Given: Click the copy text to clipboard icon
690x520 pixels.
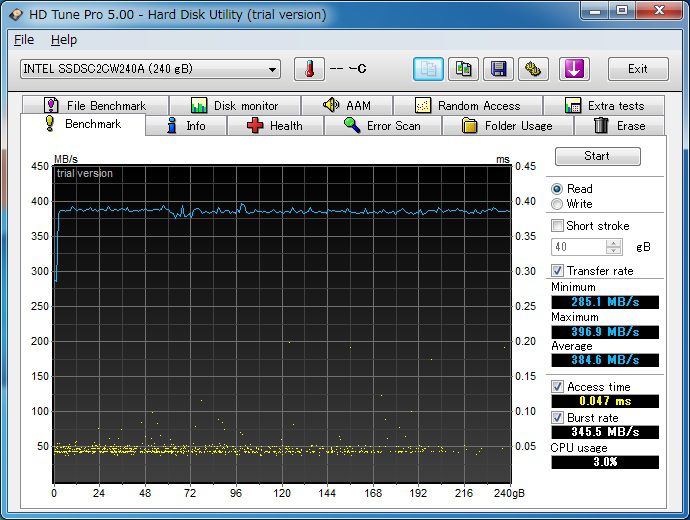Looking at the screenshot, I should click(429, 69).
